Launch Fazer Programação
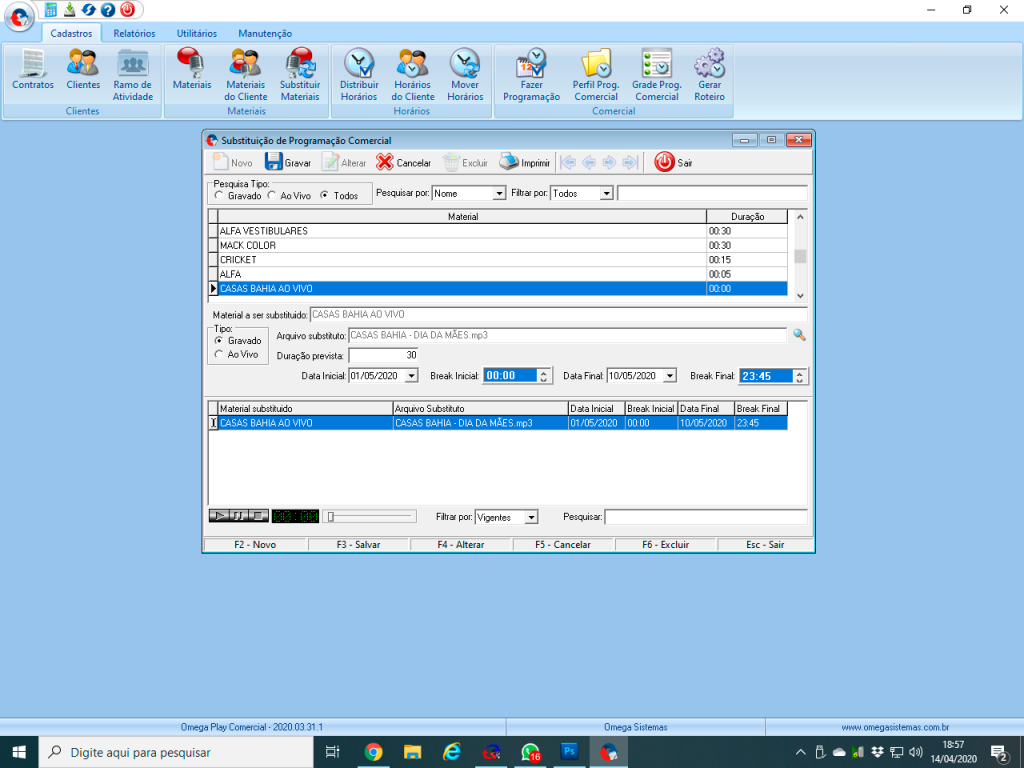This screenshot has width=1024, height=768. pyautogui.click(x=531, y=66)
